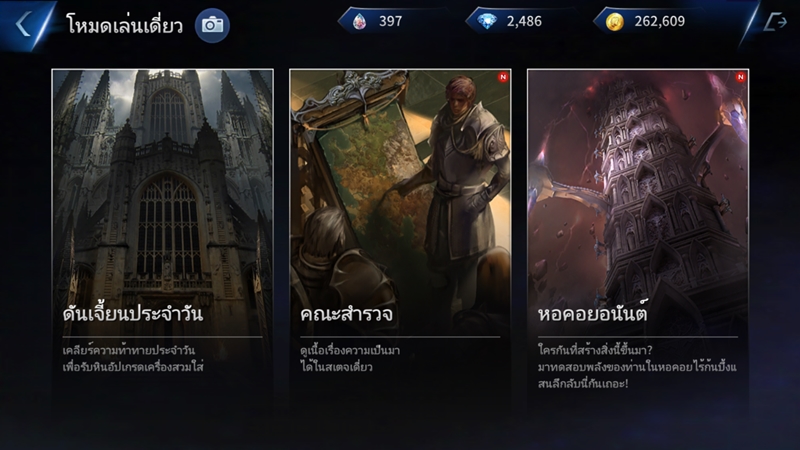
Task: Click the 262,609 gold balance counter
Action: [x=660, y=21]
